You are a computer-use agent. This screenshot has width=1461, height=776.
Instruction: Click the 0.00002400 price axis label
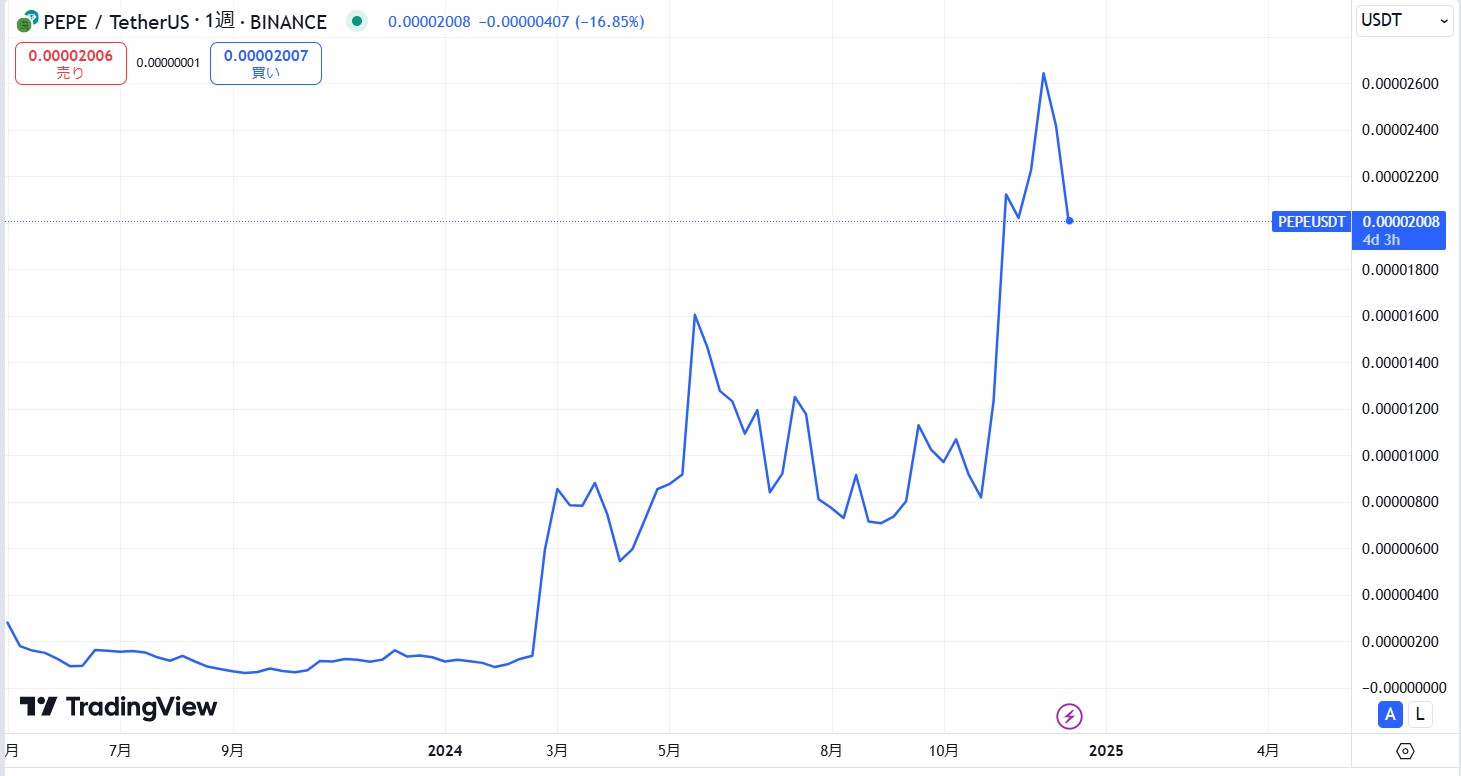click(x=1400, y=130)
